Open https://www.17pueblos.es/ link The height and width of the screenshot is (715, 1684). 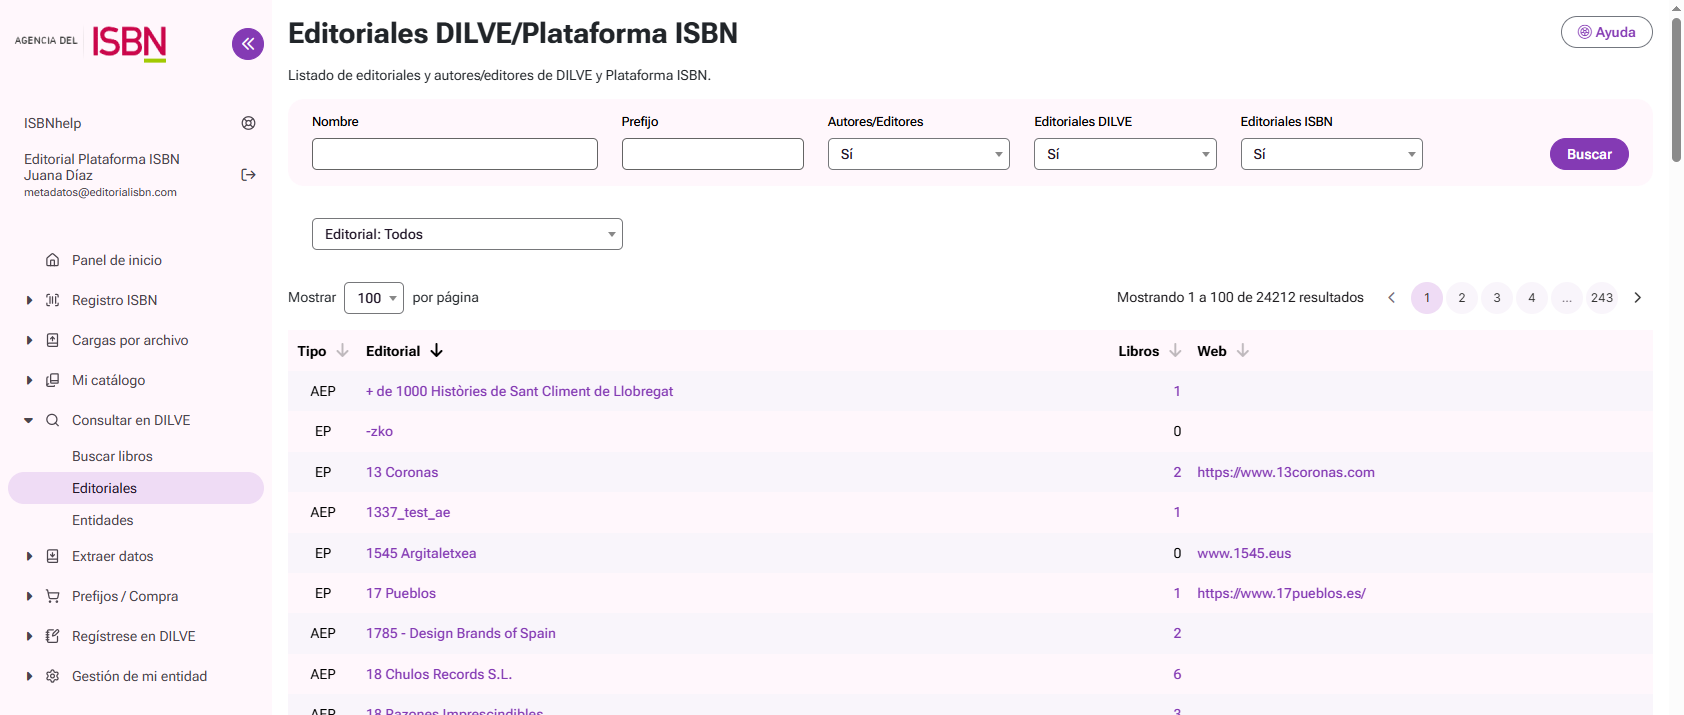coord(1281,593)
